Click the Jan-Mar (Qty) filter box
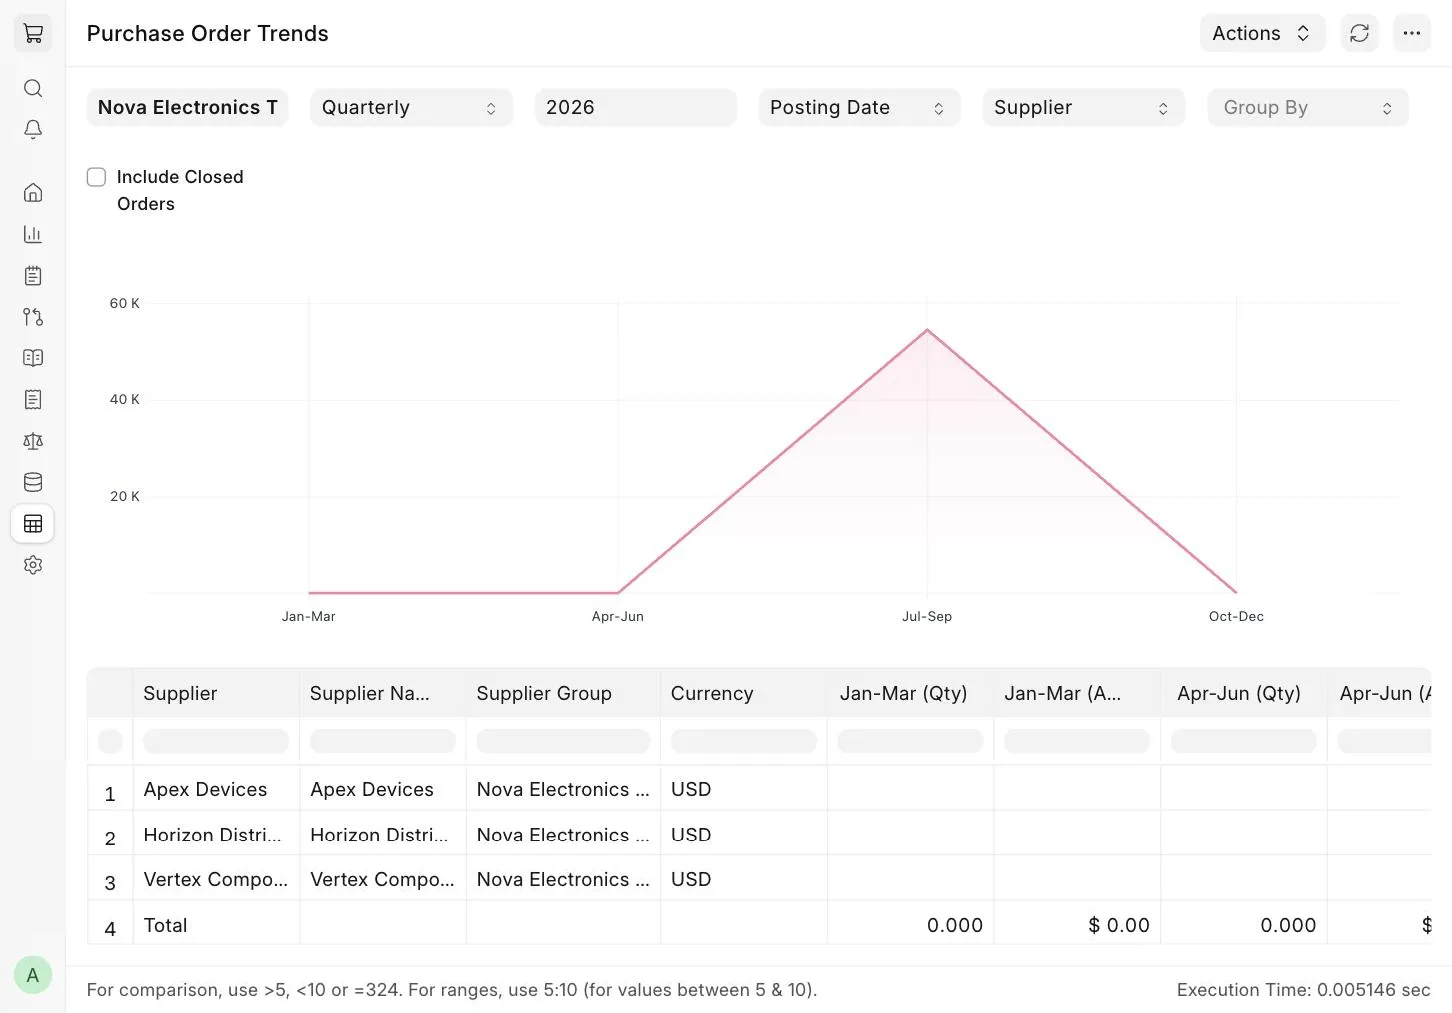 [x=910, y=741]
